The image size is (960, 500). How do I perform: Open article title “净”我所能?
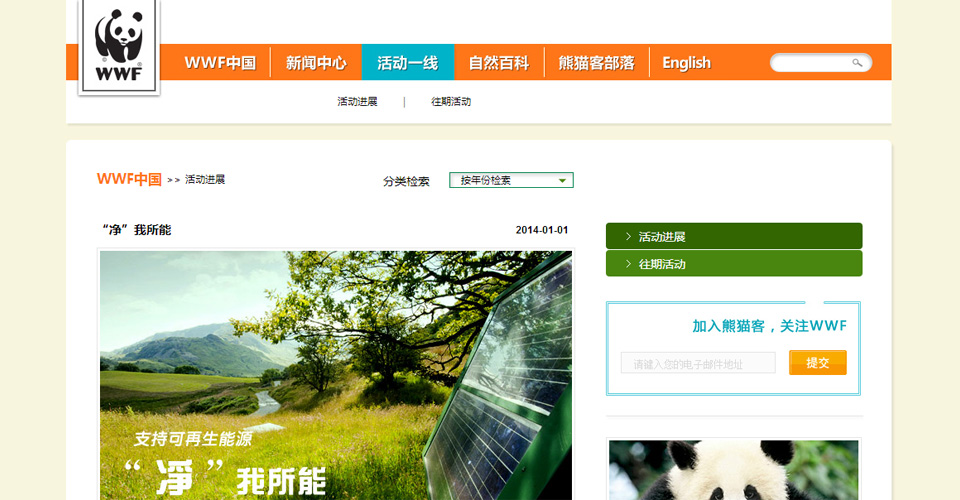(x=137, y=230)
